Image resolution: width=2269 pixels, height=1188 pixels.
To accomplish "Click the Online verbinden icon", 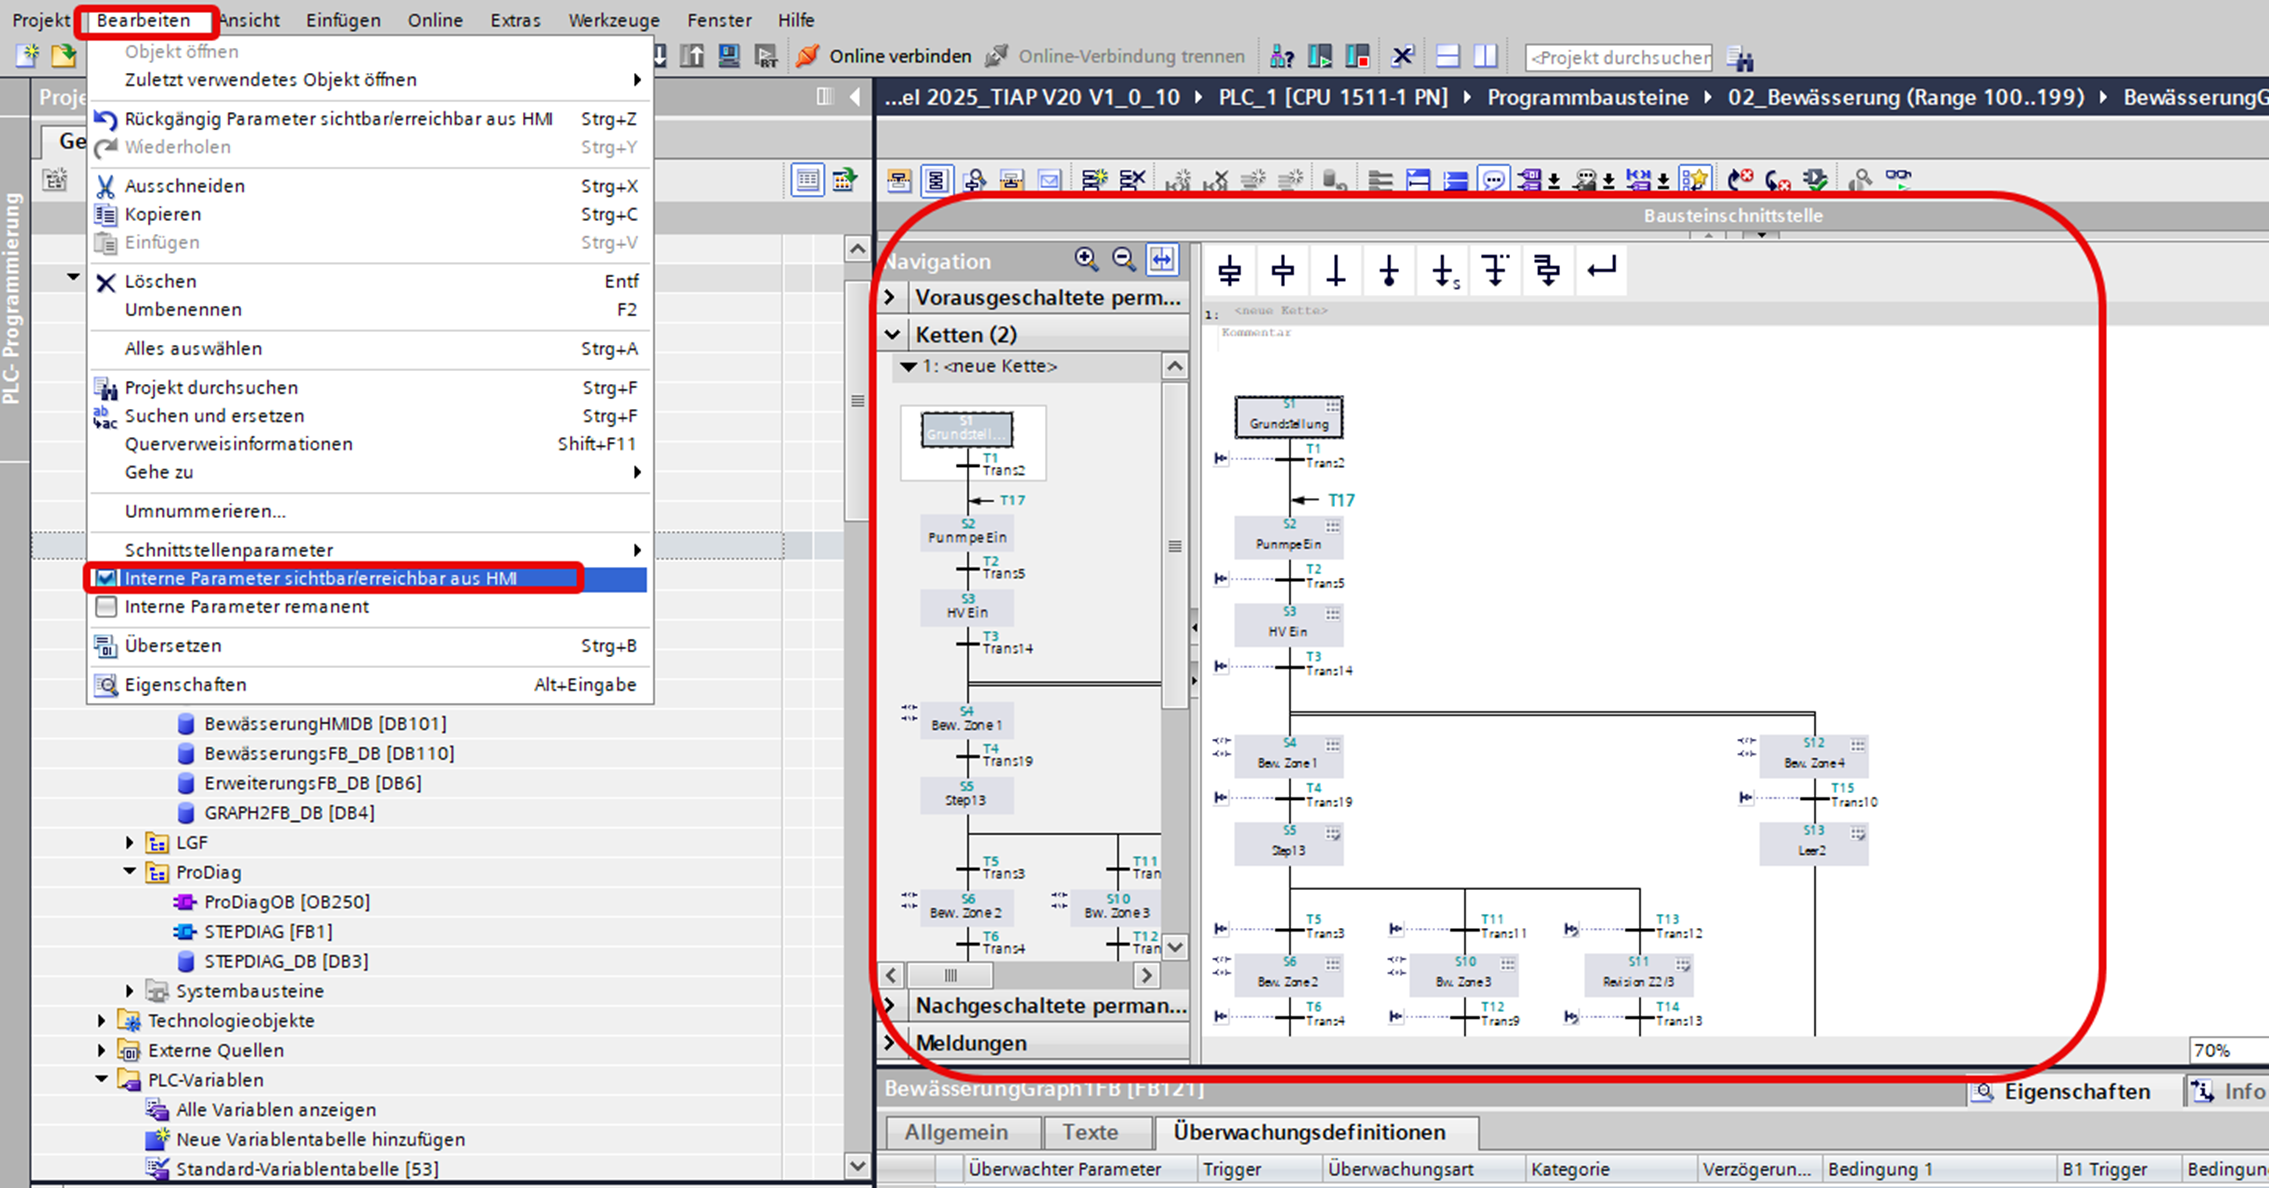I will 808,56.
